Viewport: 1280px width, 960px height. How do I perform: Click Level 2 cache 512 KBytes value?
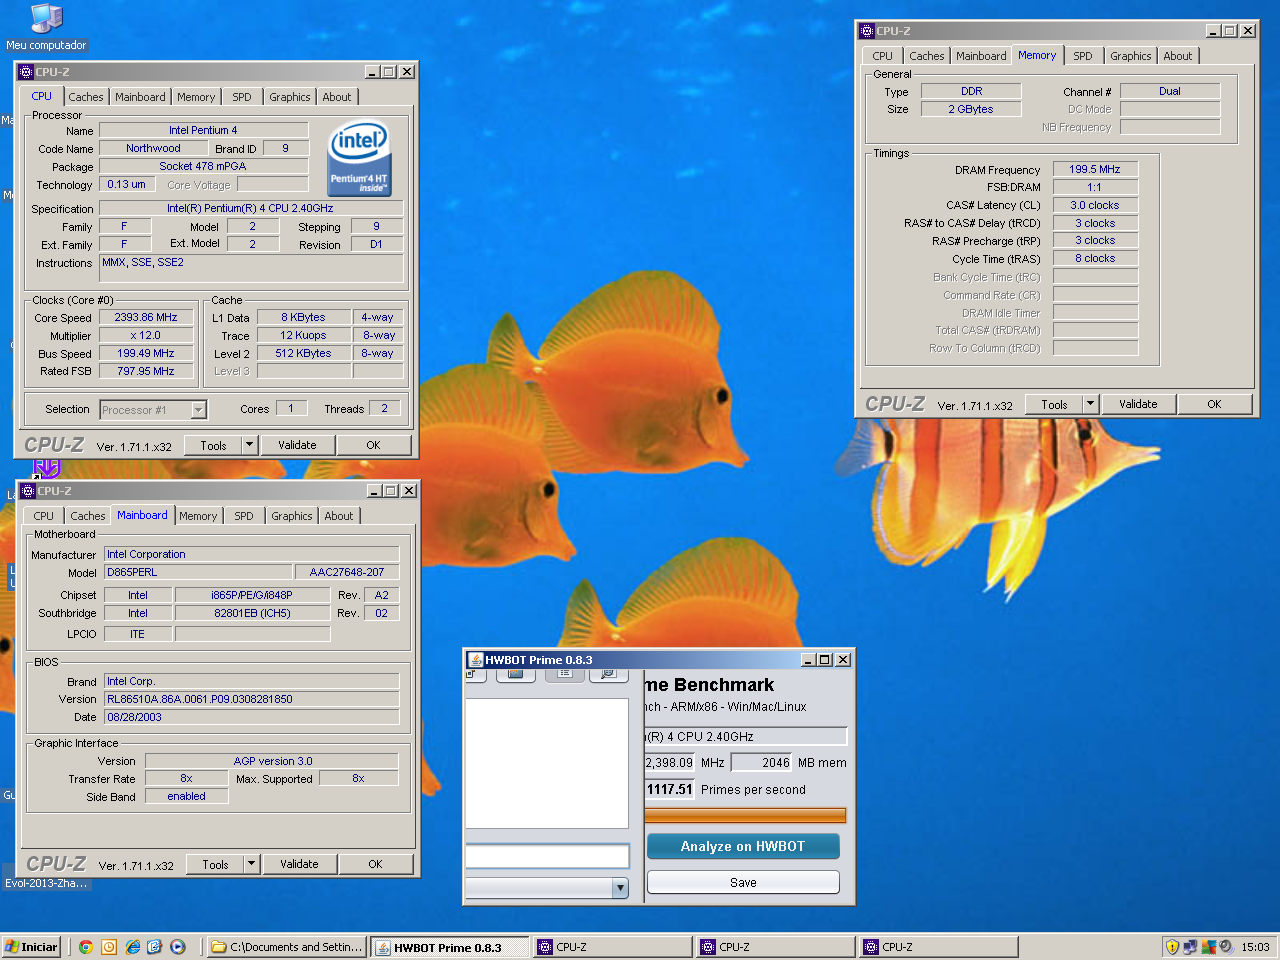click(303, 353)
